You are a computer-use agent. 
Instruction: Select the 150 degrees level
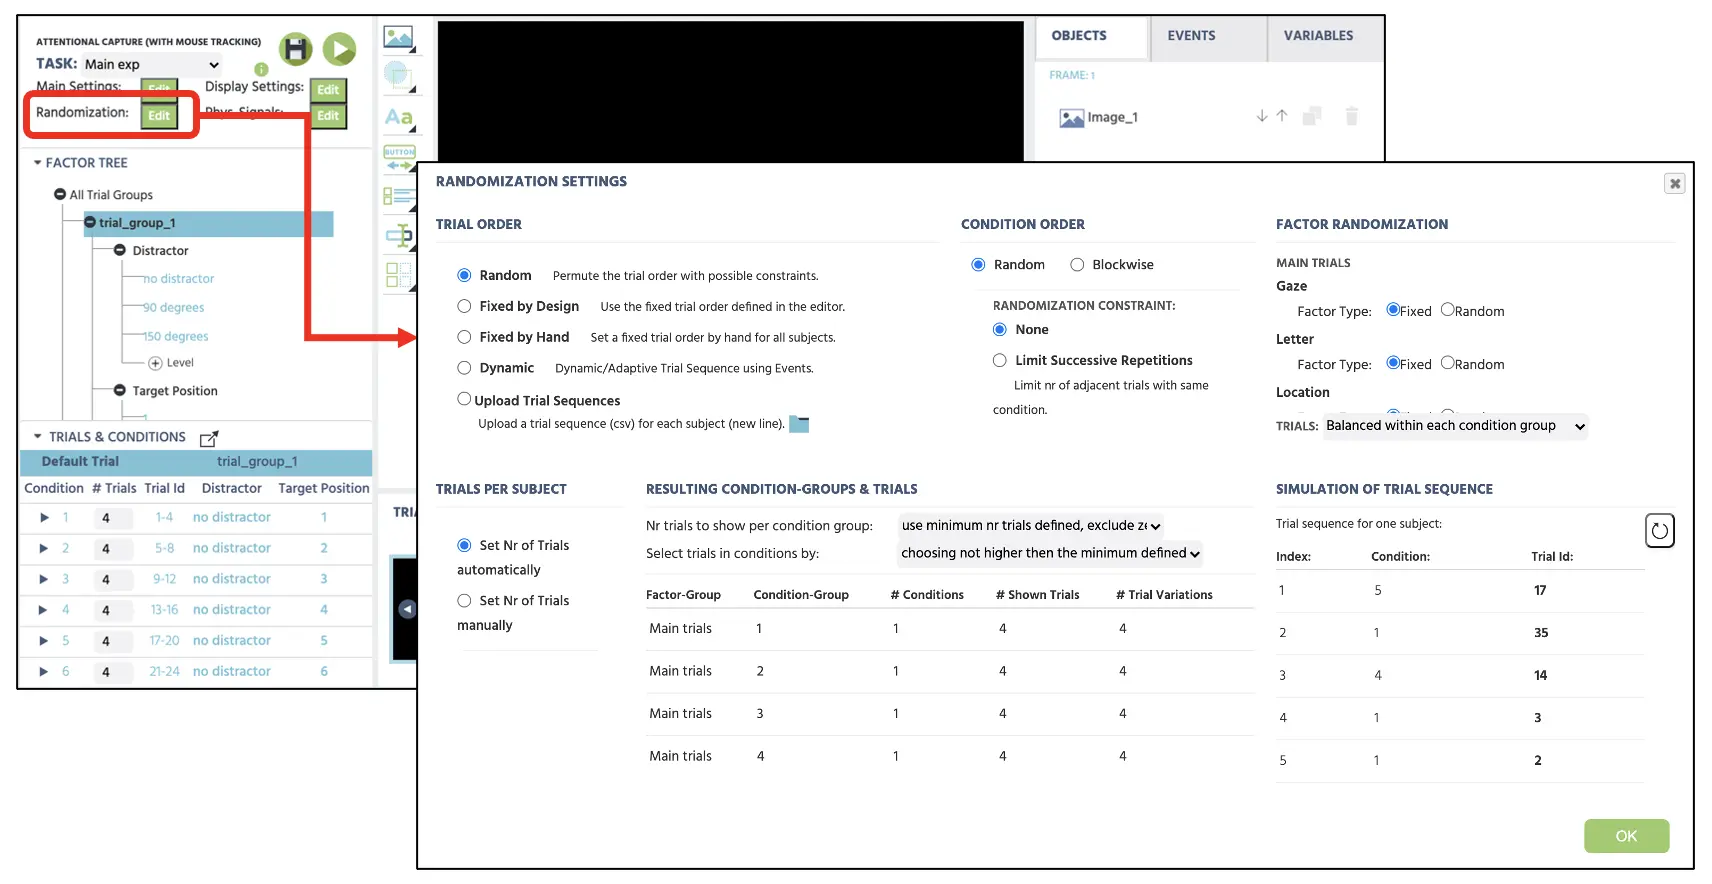point(175,337)
